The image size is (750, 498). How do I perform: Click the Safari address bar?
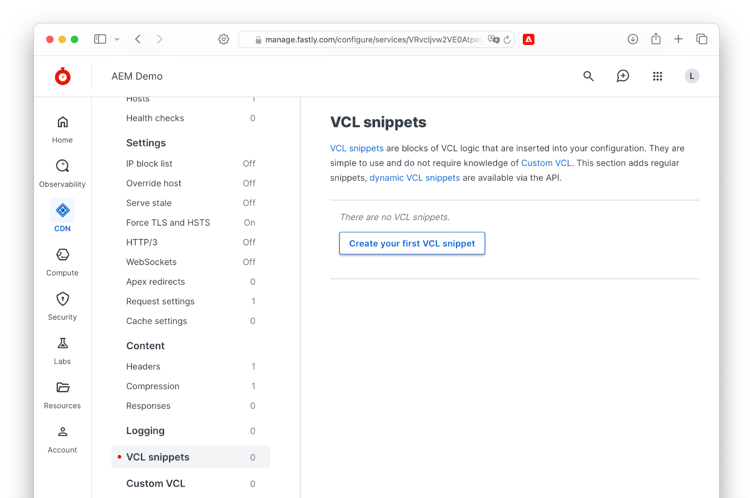coord(370,40)
